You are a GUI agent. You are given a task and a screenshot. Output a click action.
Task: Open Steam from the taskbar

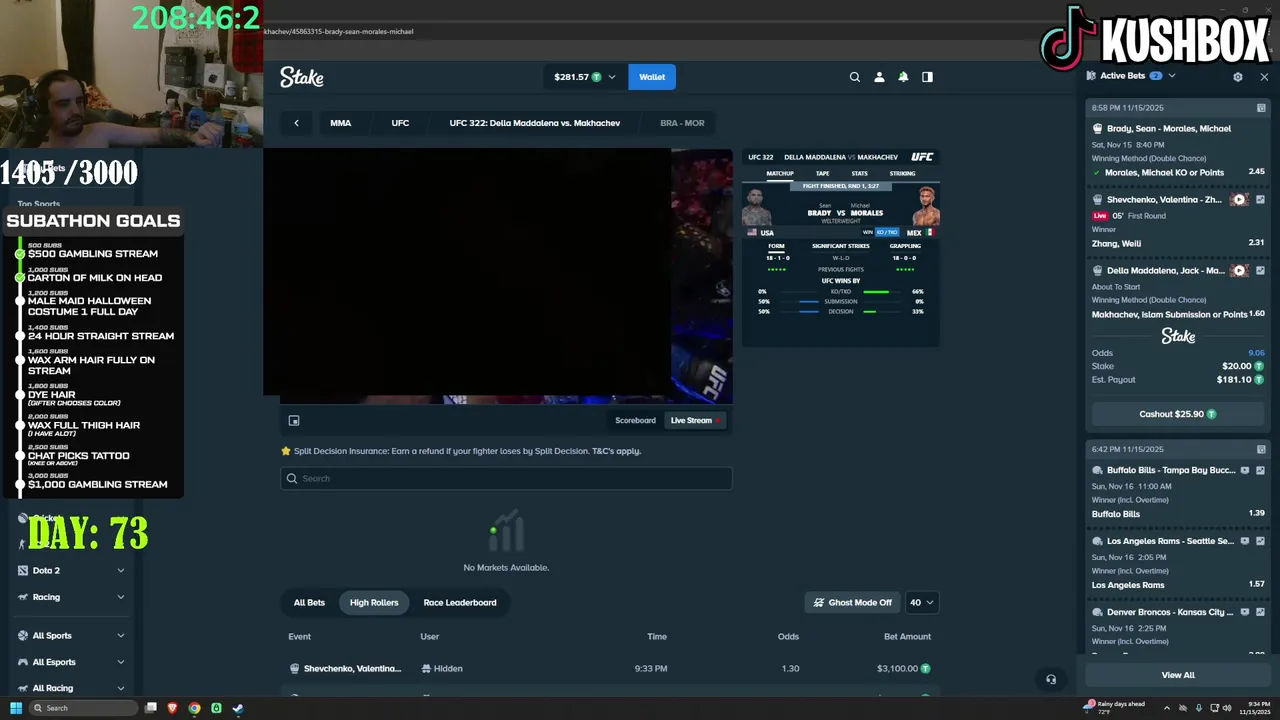238,708
